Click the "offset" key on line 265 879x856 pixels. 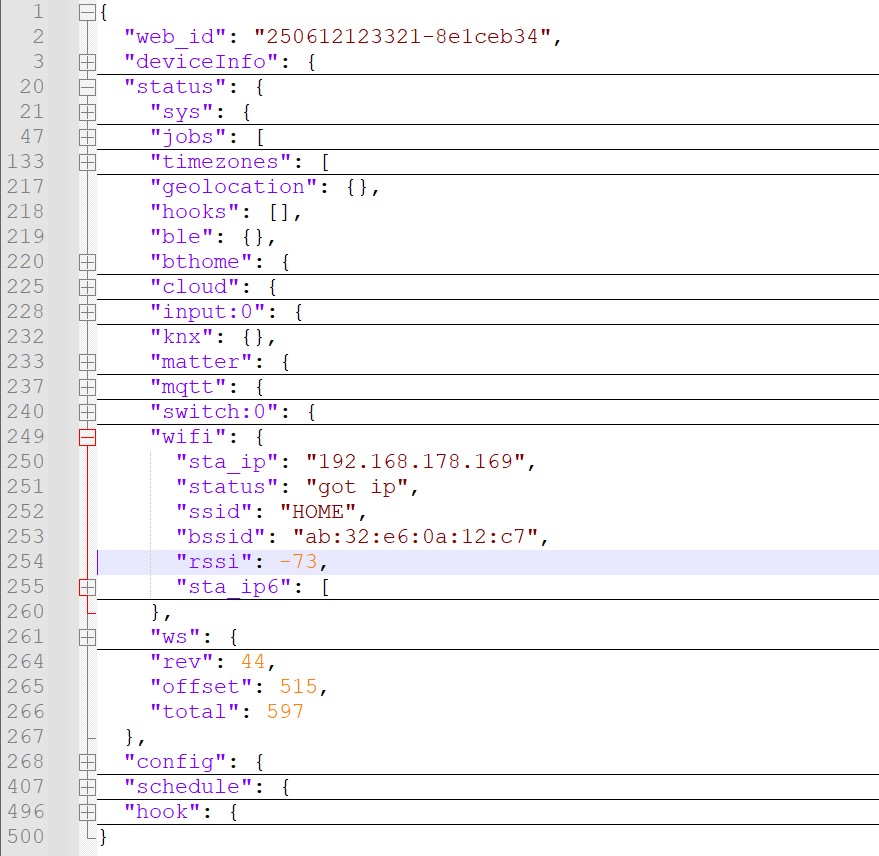pos(201,687)
